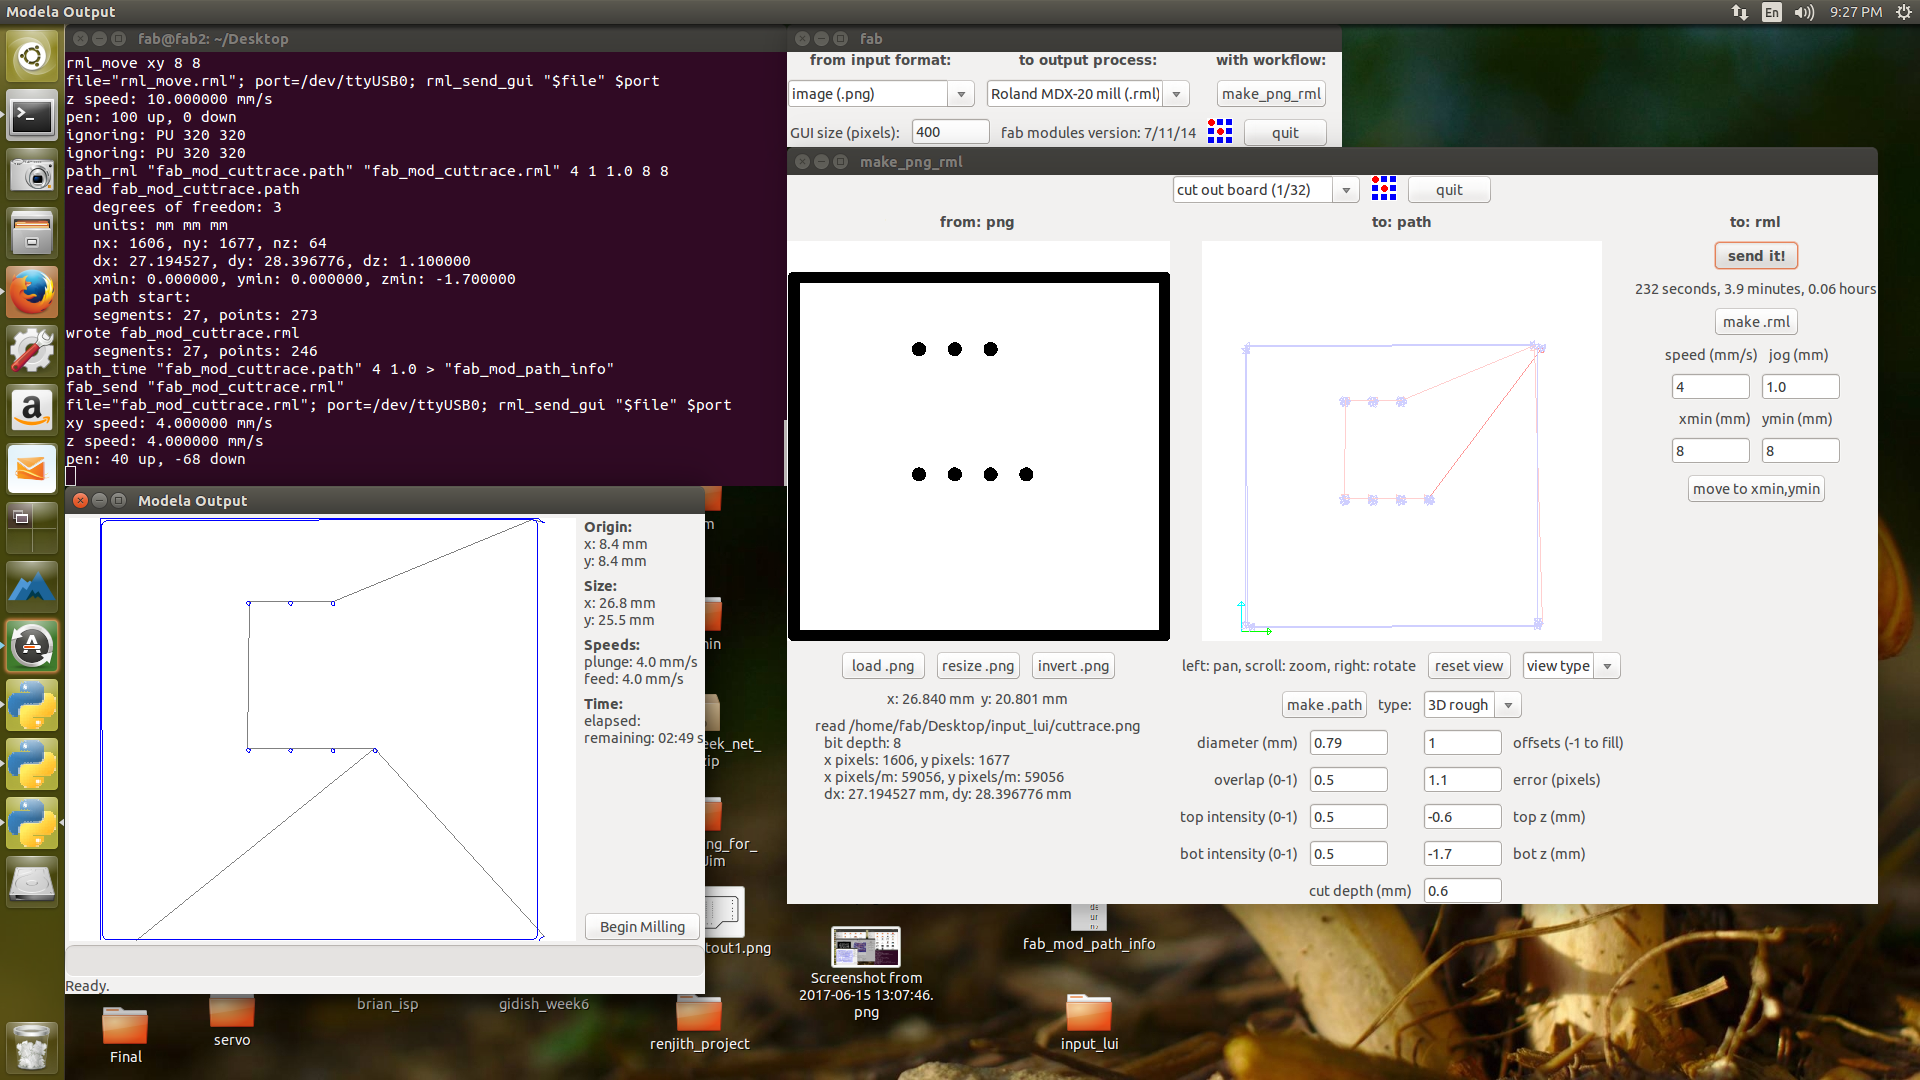Open Amazon launcher in dock
Viewport: 1920px width, 1080px height.
click(32, 411)
